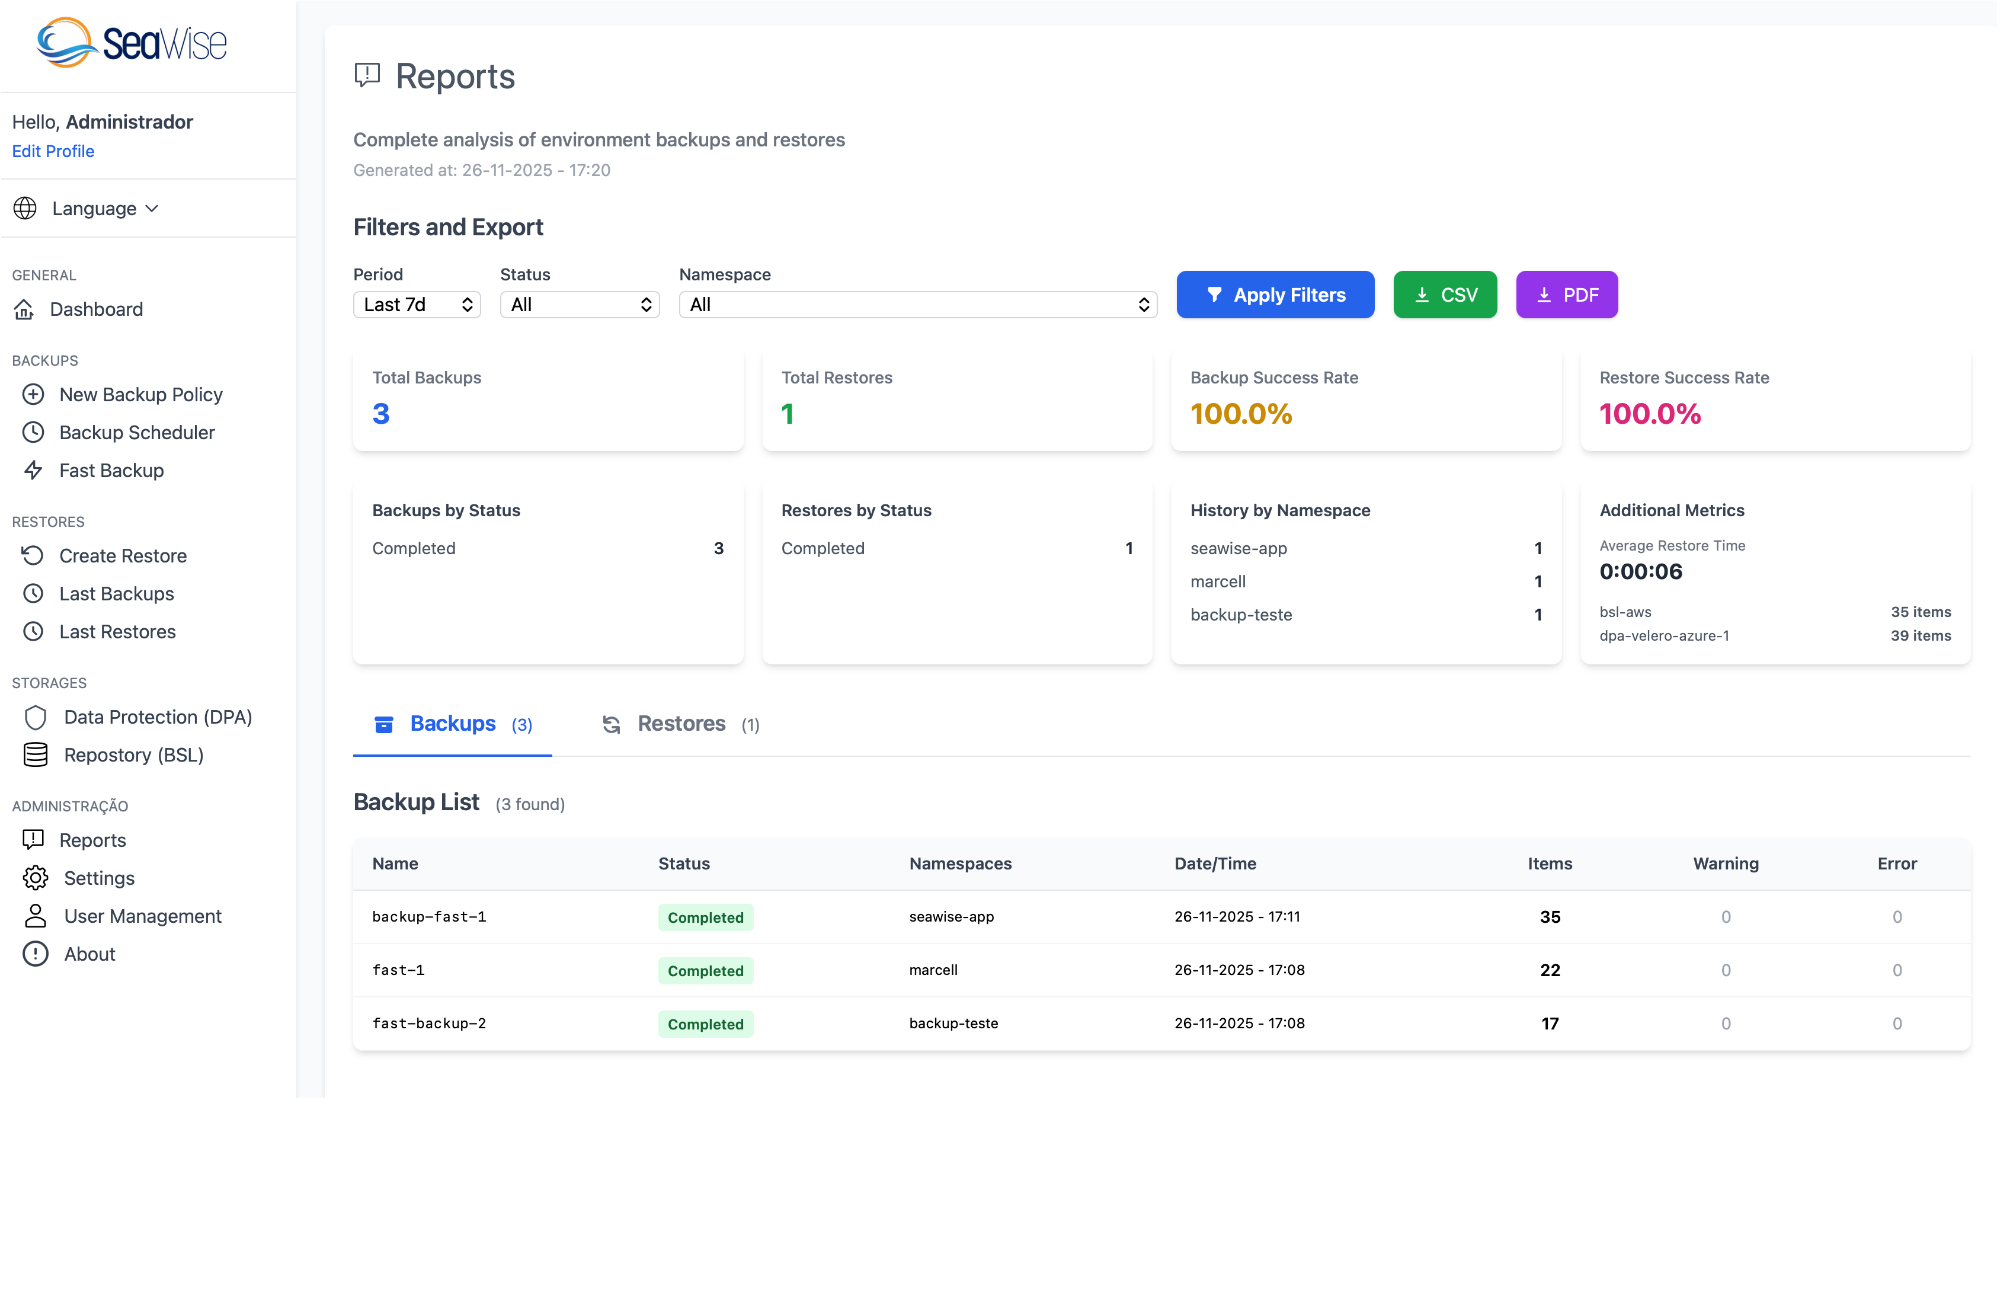Click the User Management person icon
2000x1313 pixels.
(36, 917)
